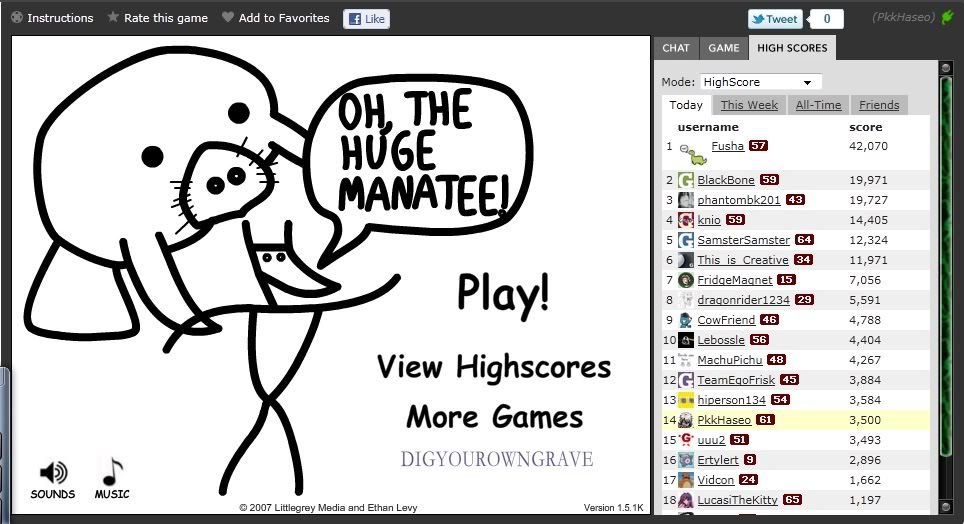Screen dimensions: 964x524
Task: Open phantombk201 profile link
Action: tap(738, 200)
